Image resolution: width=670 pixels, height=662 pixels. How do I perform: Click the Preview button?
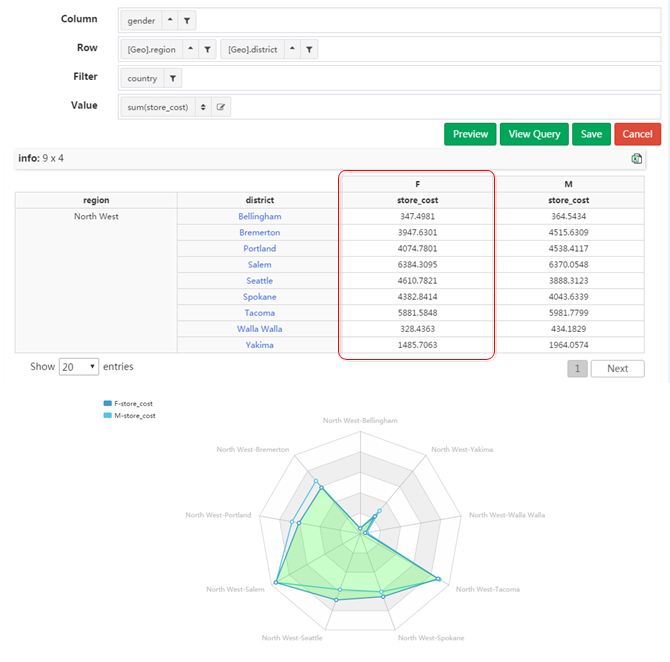[470, 134]
